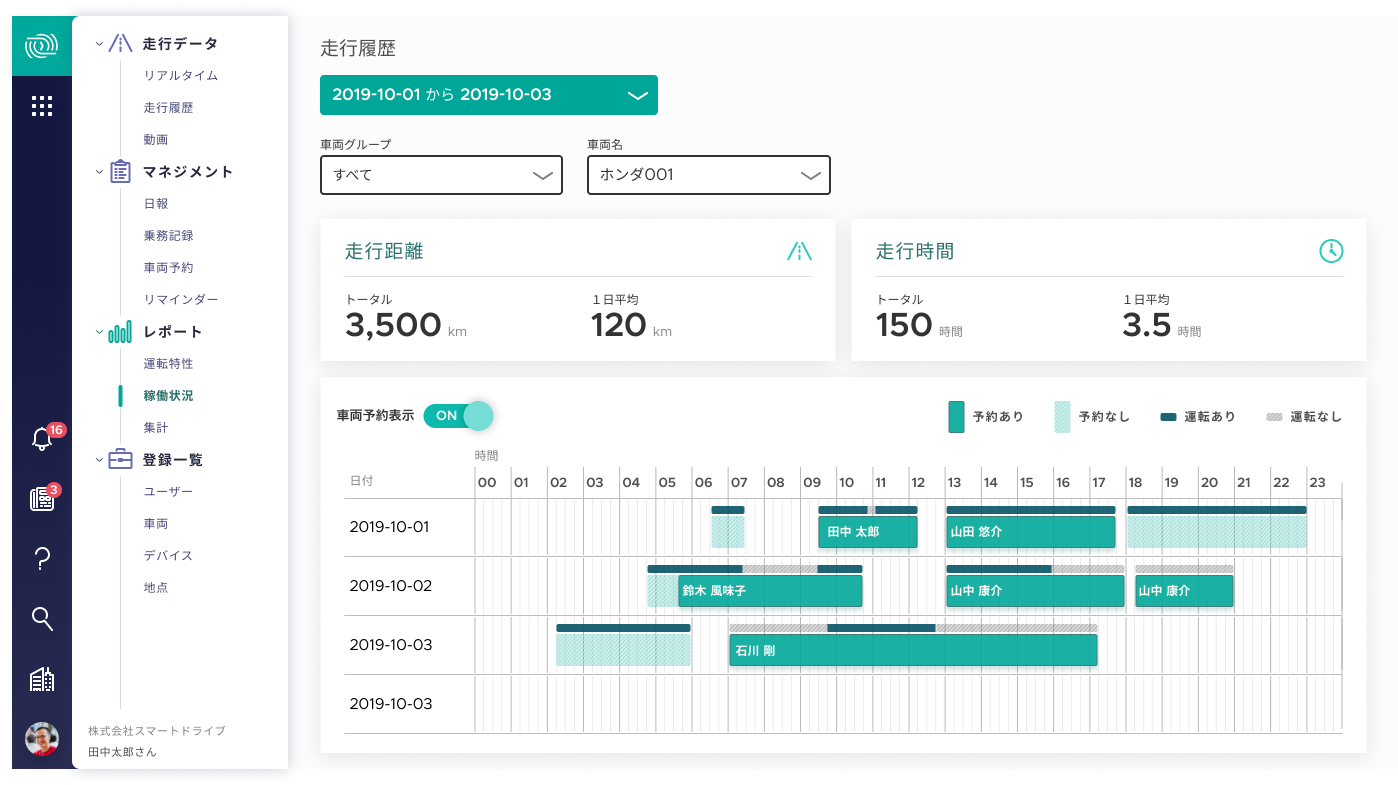Image resolution: width=1398 pixels, height=785 pixels.
Task: Switch to 運転特性 under レポート
Action: tap(167, 363)
